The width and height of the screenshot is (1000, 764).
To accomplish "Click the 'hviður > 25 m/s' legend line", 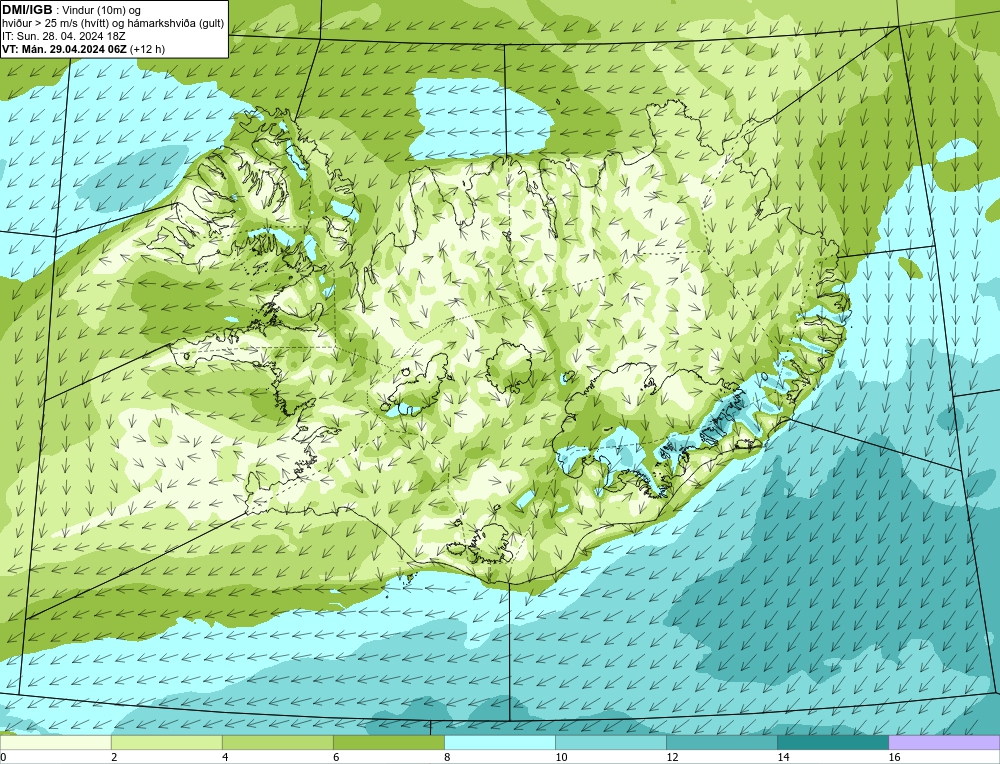I will click(112, 23).
